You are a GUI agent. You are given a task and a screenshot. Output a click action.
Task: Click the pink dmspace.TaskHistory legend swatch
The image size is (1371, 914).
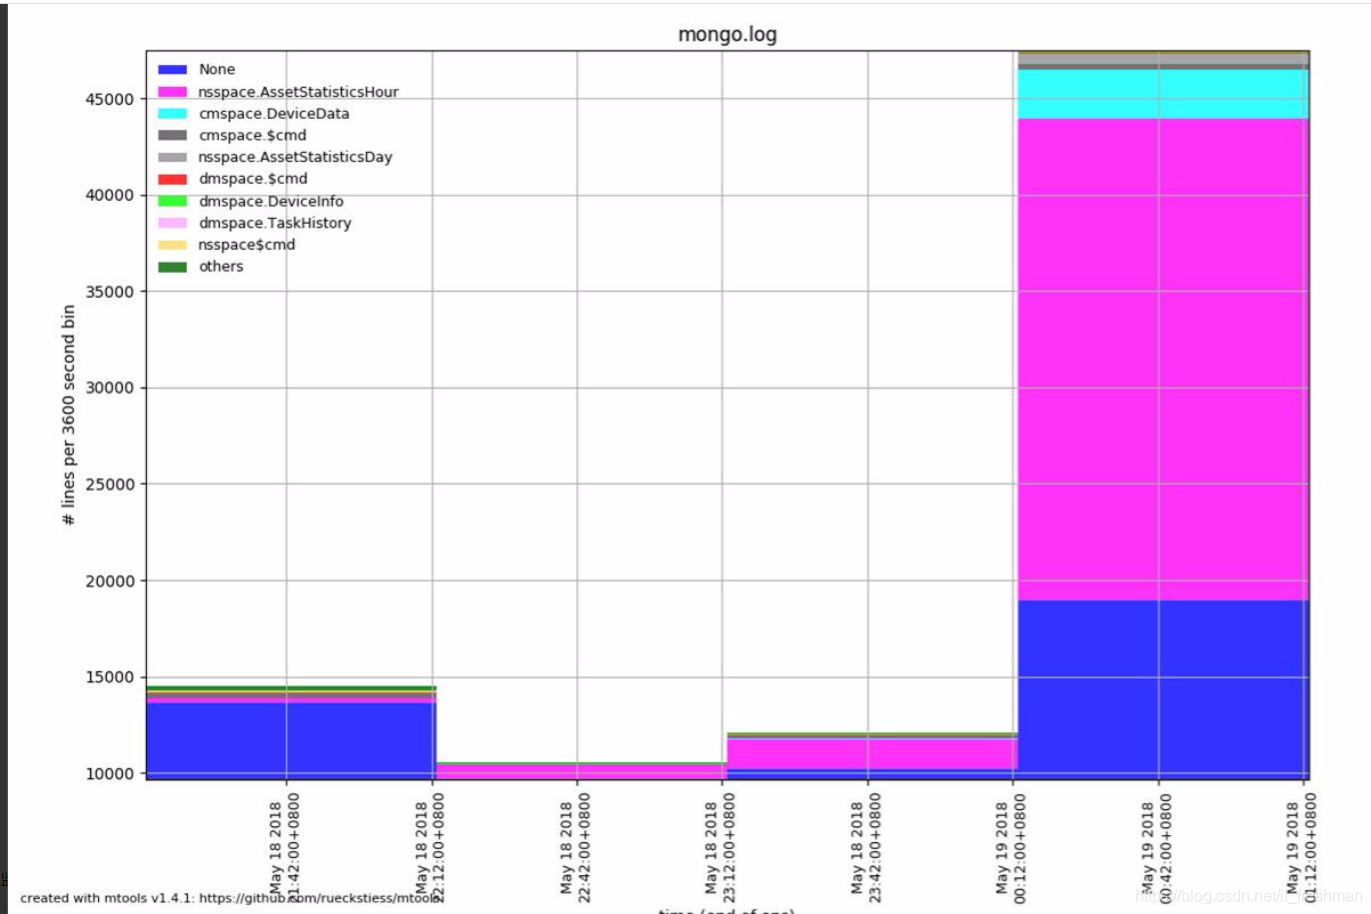(x=172, y=223)
